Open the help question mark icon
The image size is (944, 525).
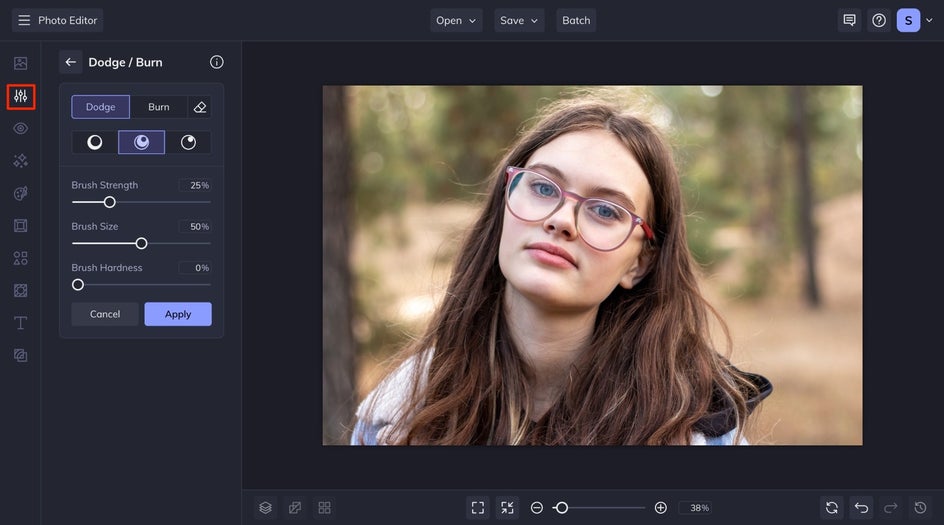point(879,20)
